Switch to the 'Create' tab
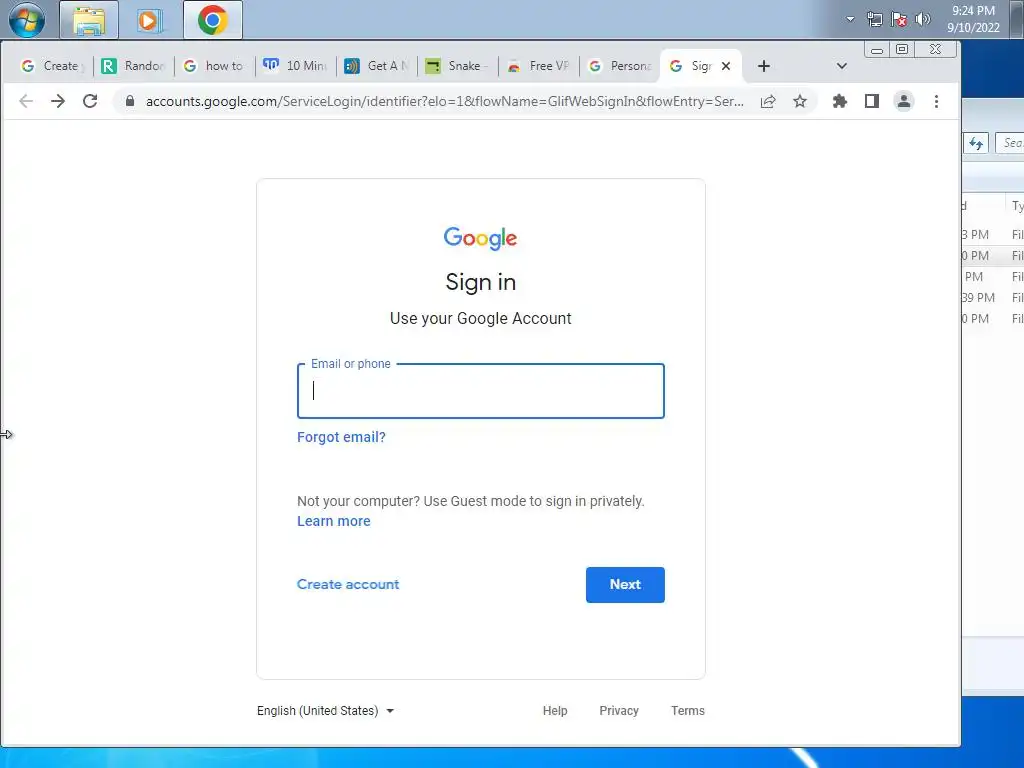The width and height of the screenshot is (1024, 768). 50,66
